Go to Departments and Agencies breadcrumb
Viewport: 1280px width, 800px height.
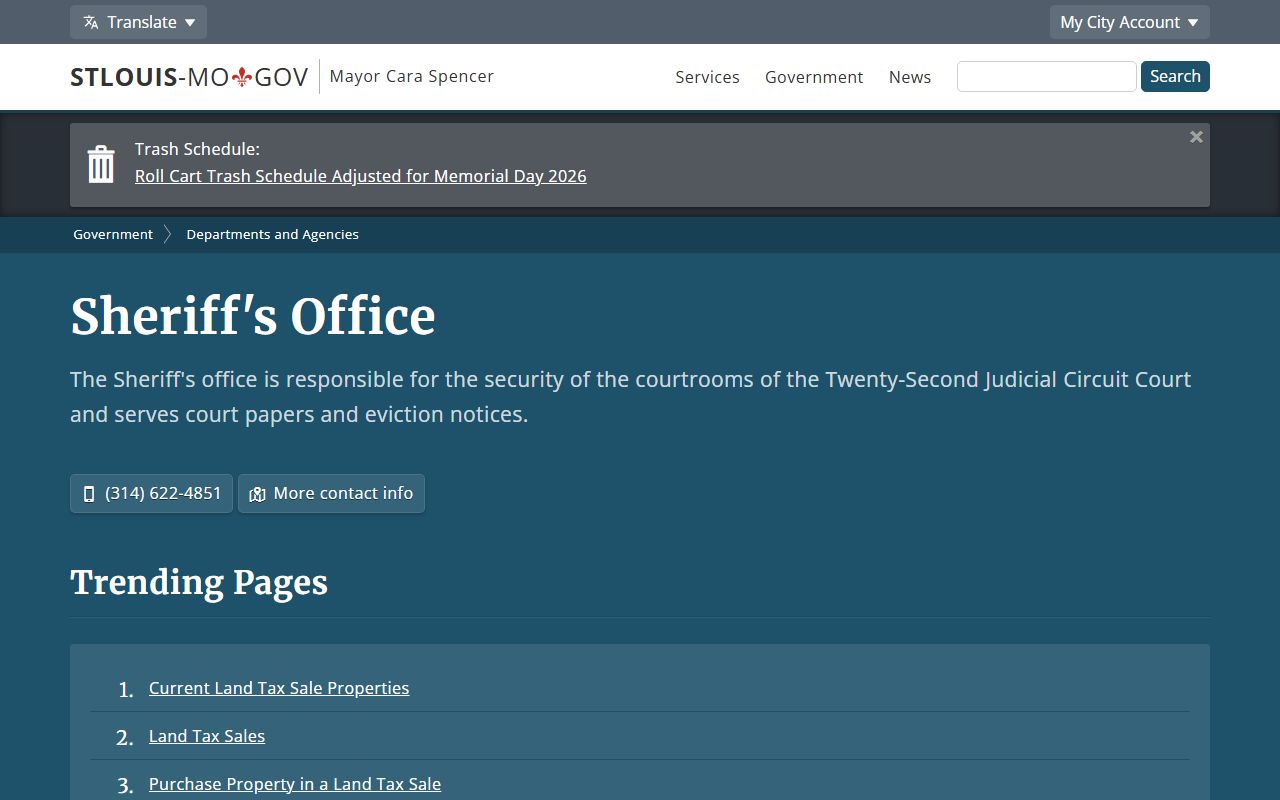pyautogui.click(x=272, y=234)
